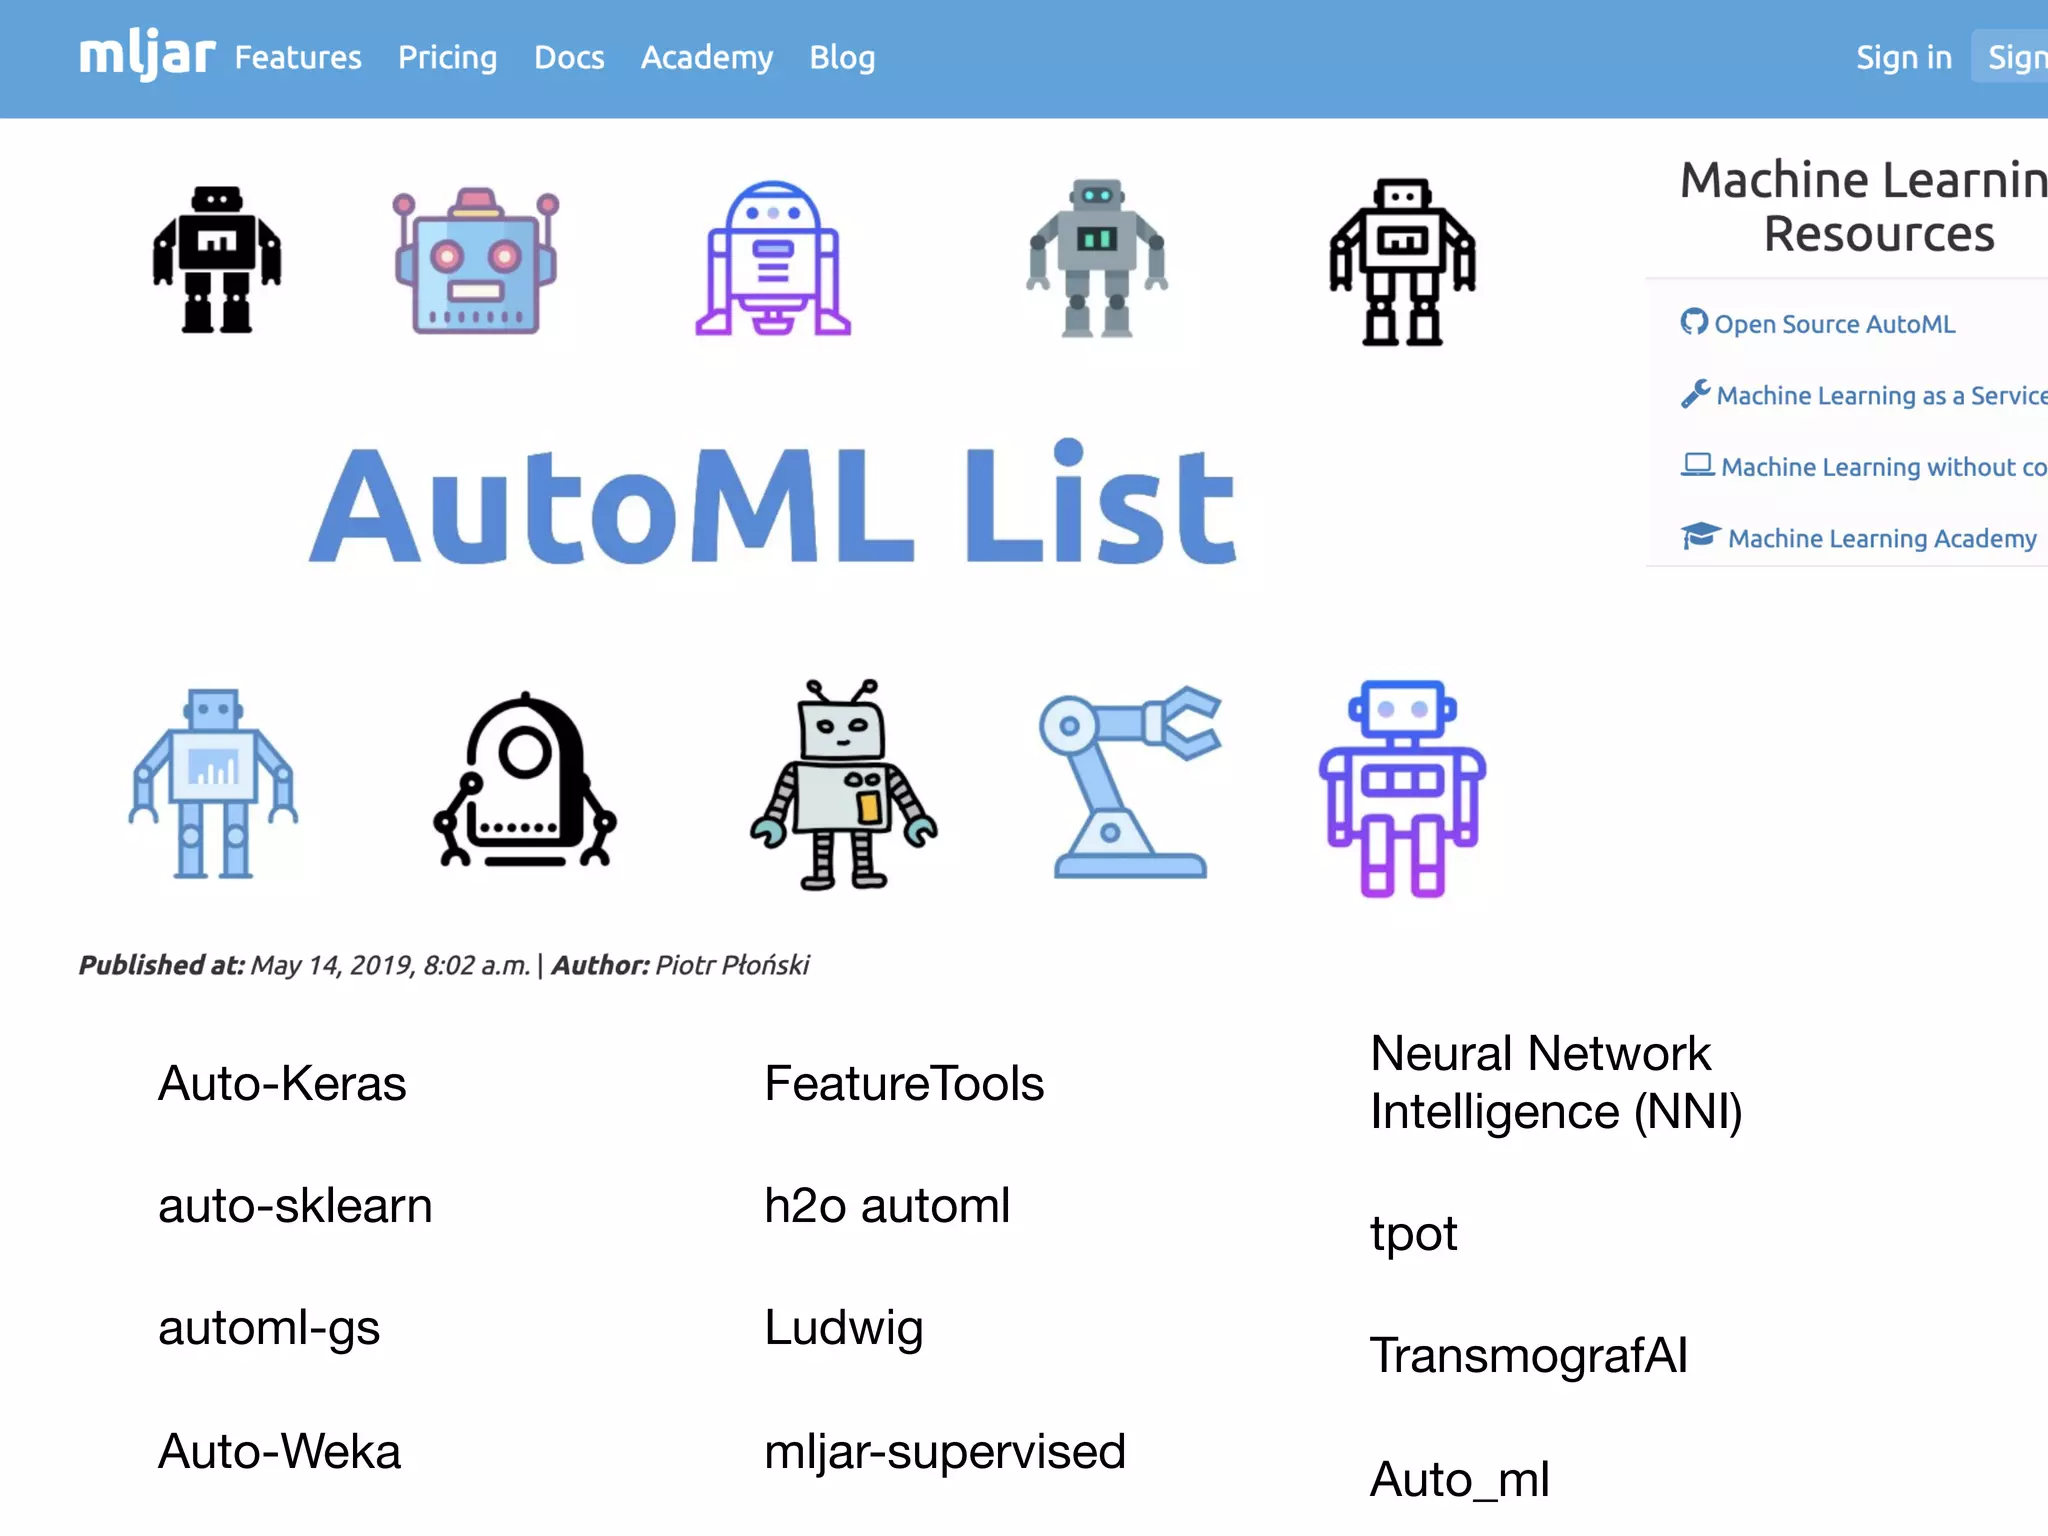Go to Docs in the navbar
Screen dimensions: 2048x1536
click(569, 57)
